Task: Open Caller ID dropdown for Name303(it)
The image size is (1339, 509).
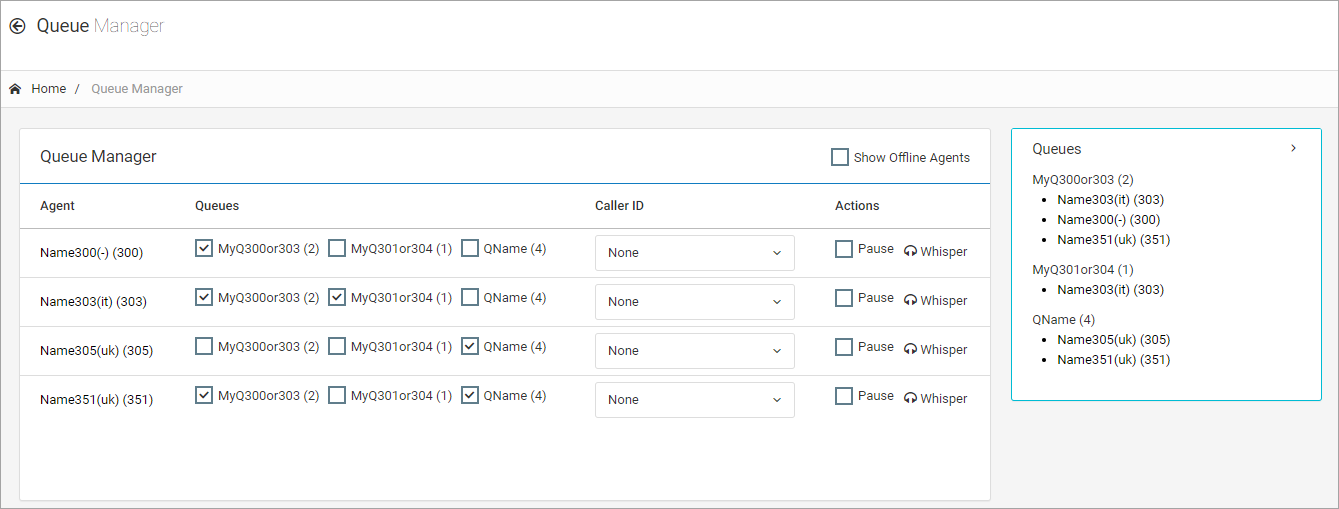Action: 694,302
